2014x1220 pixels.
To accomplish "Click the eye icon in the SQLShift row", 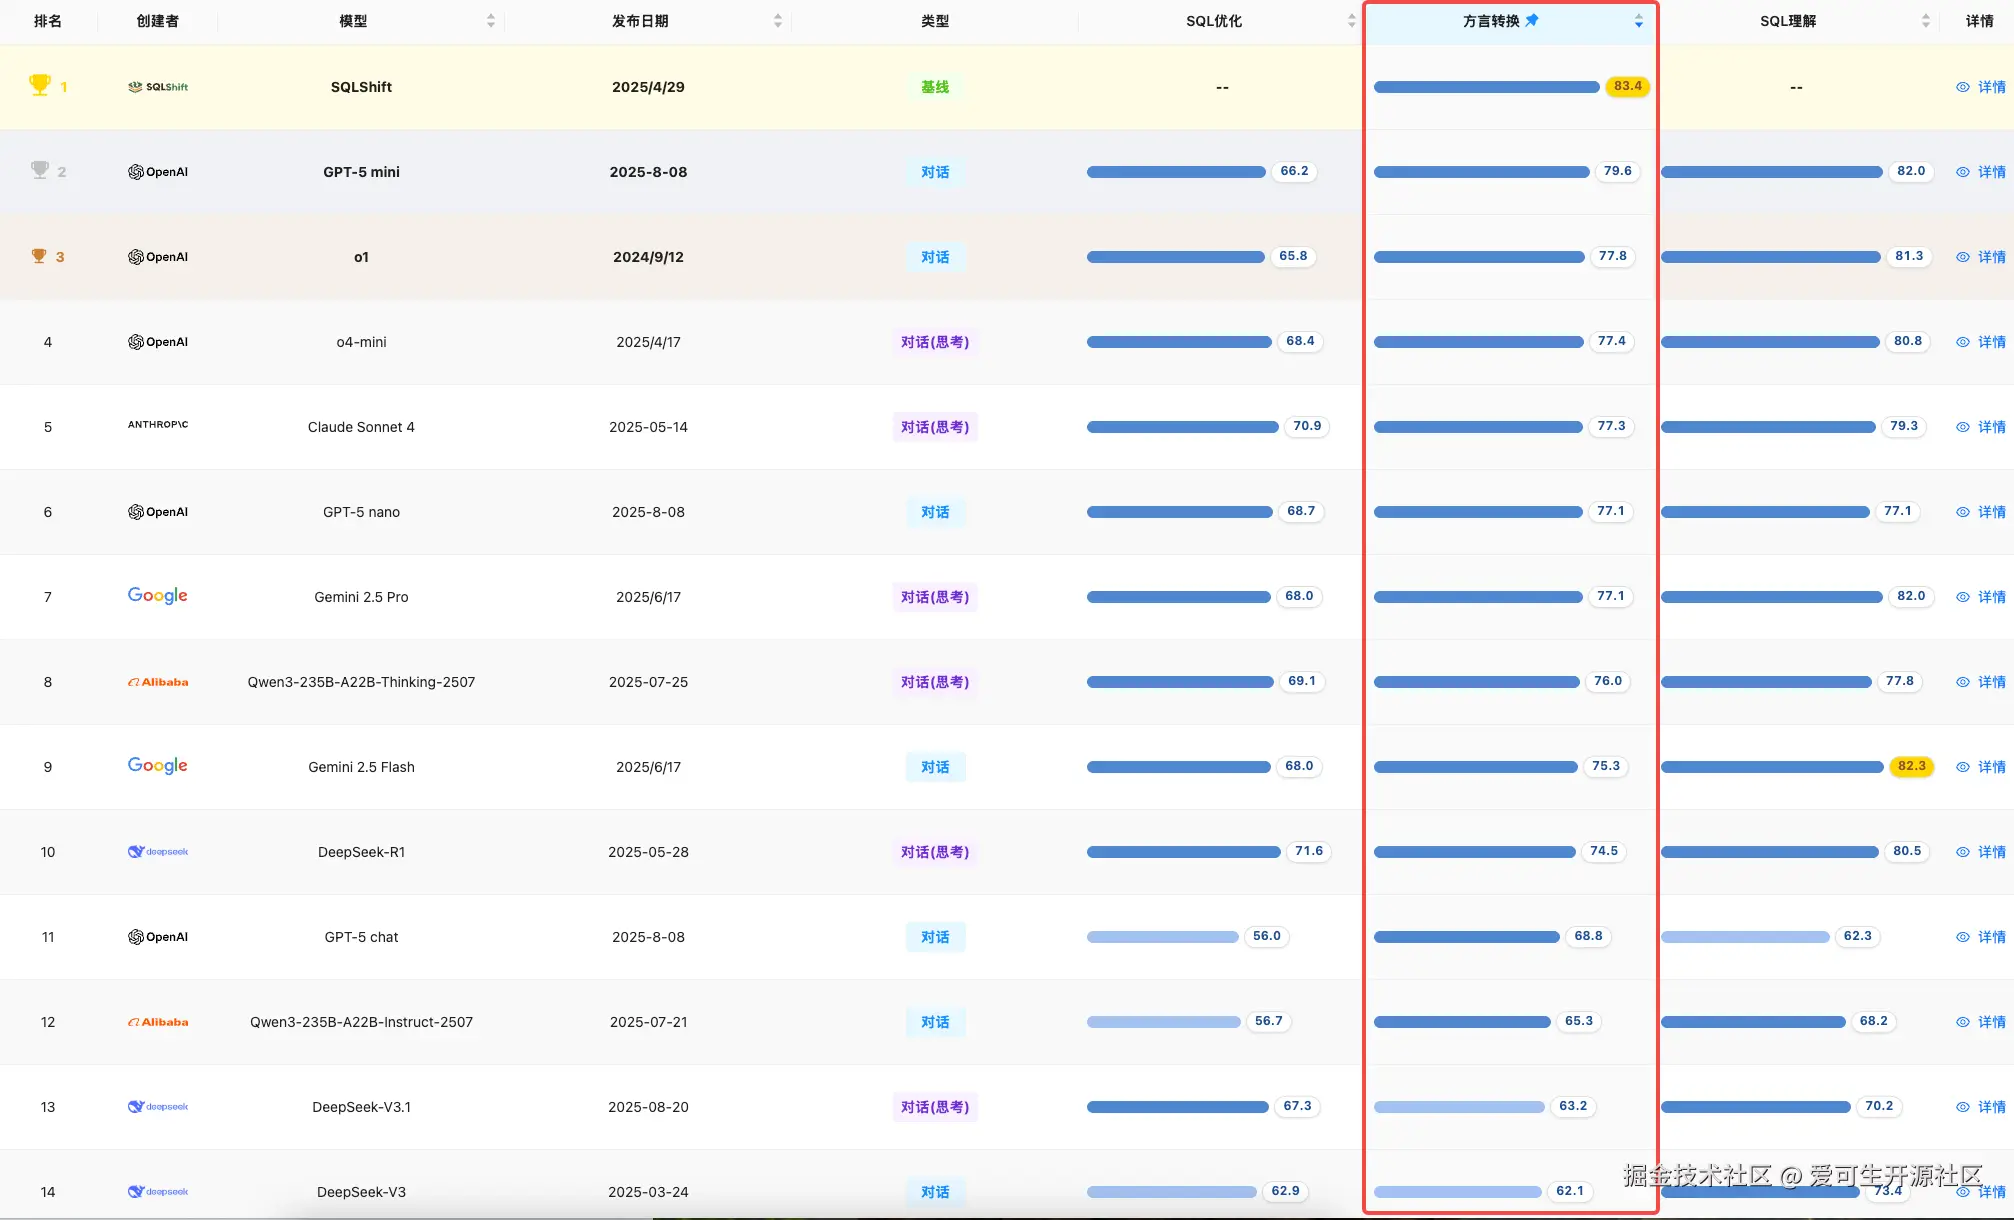I will pos(1963,87).
